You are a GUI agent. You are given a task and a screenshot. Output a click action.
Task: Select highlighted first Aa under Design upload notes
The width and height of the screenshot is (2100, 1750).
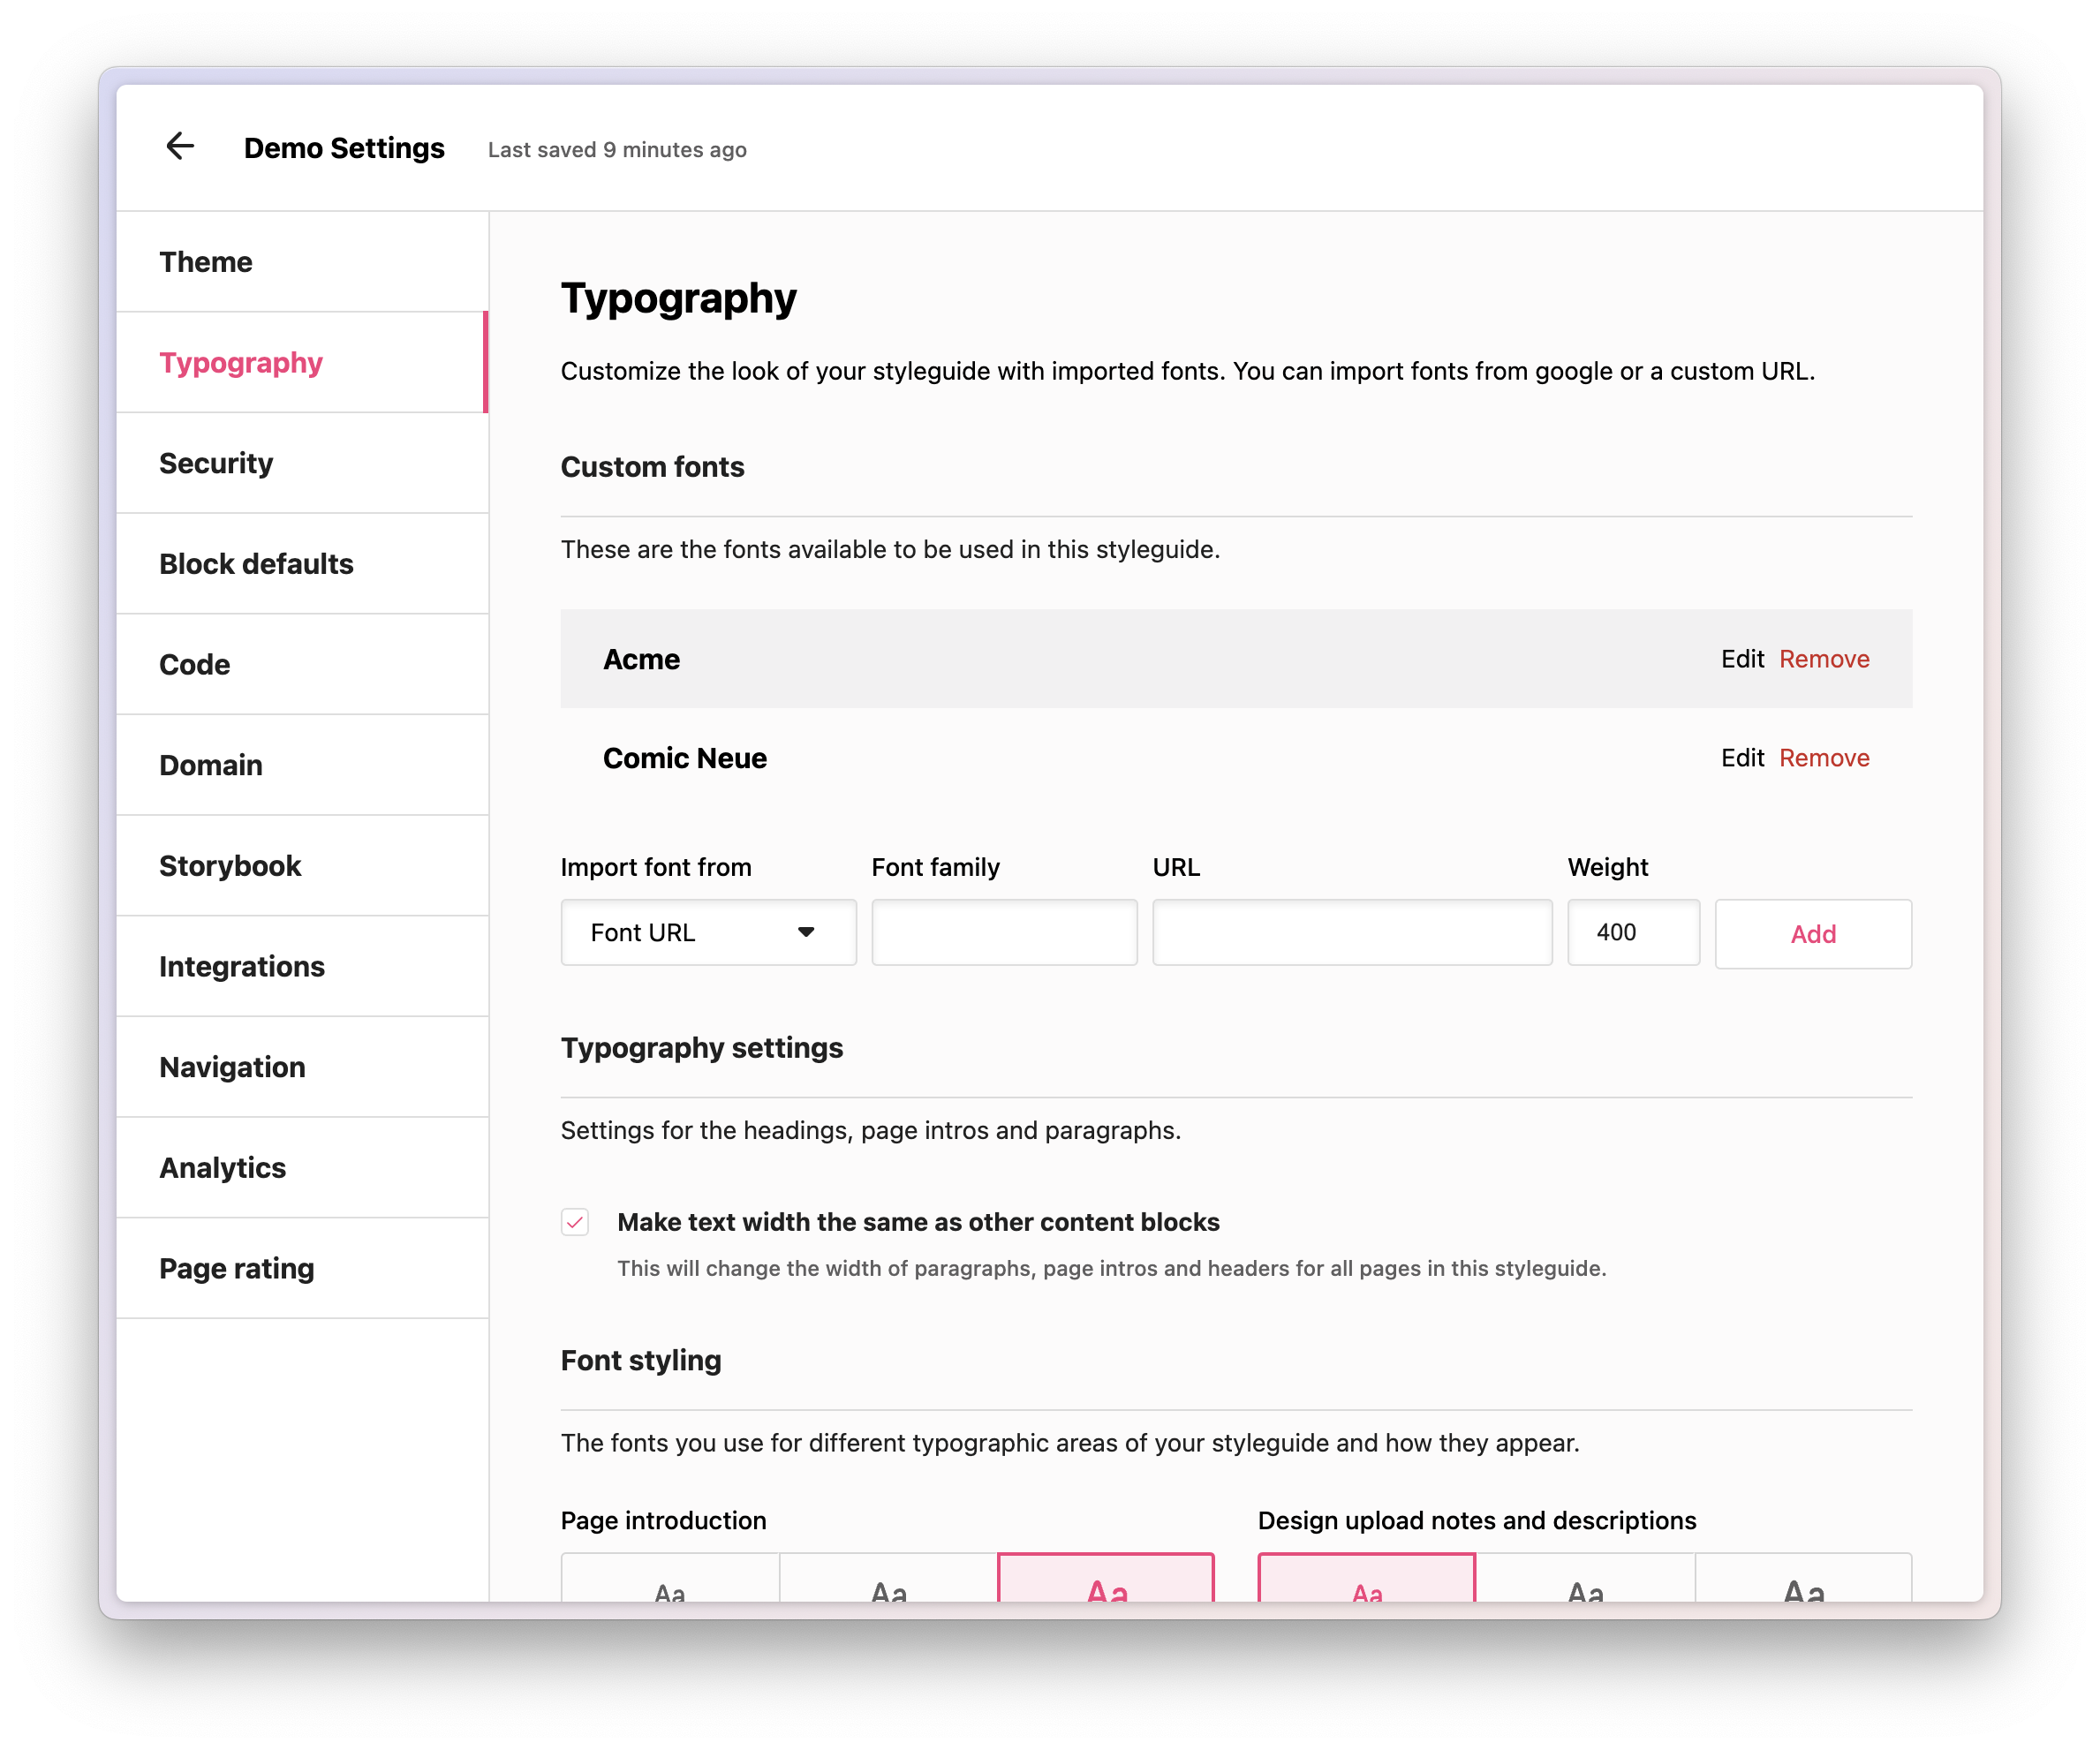(x=1366, y=1579)
